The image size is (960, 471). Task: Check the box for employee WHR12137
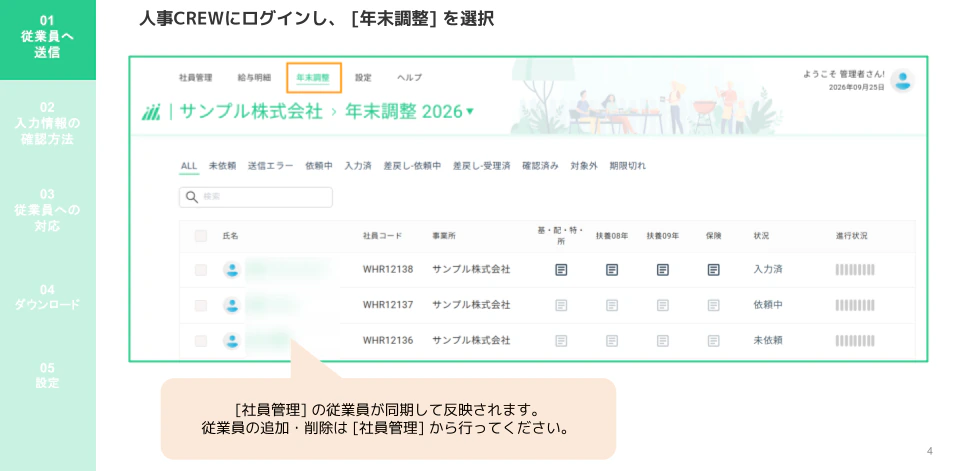point(201,305)
